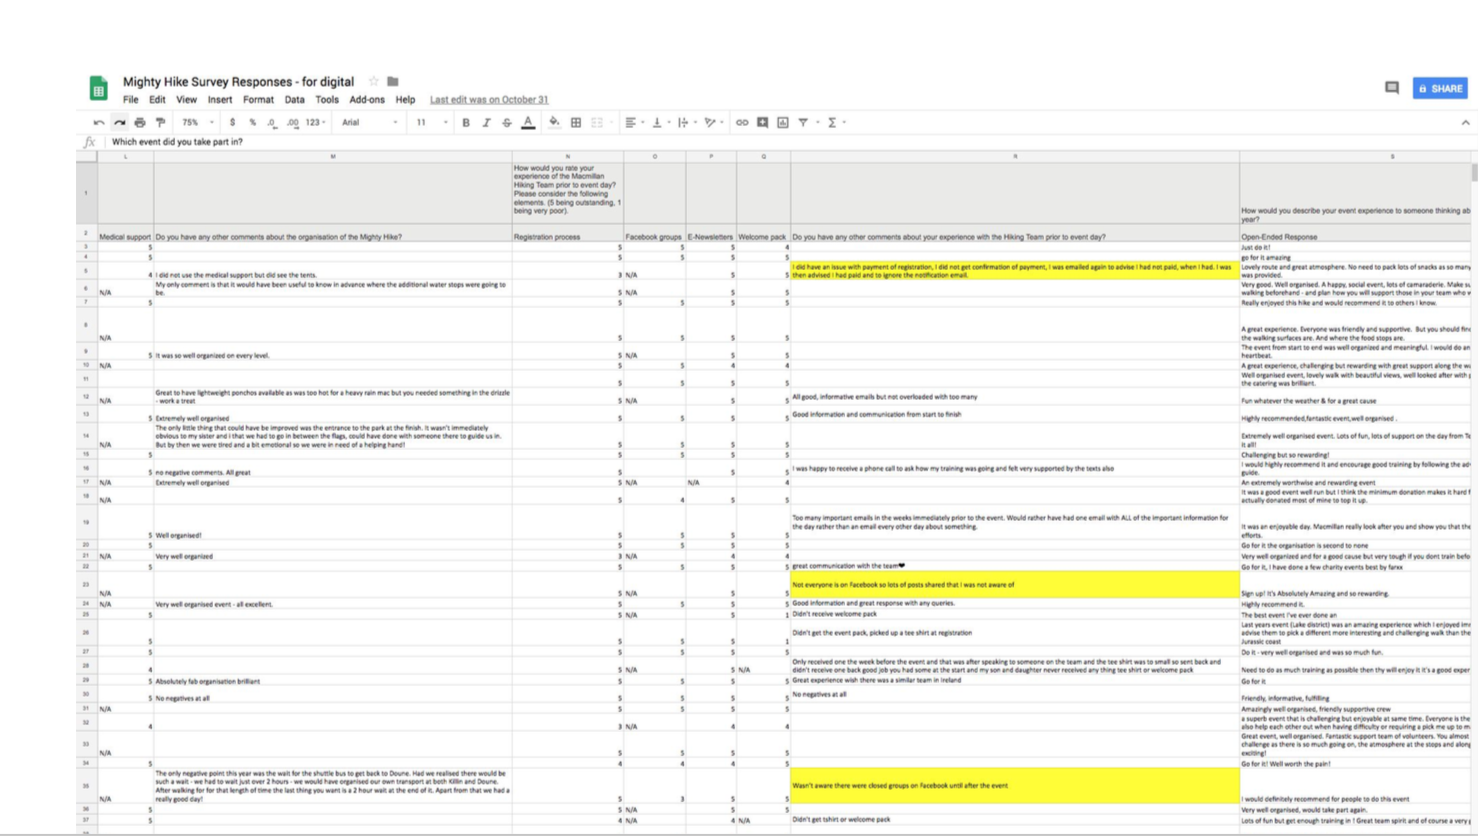Click the redo arrow icon
Viewport: 1478px width, 836px height.
coord(119,122)
